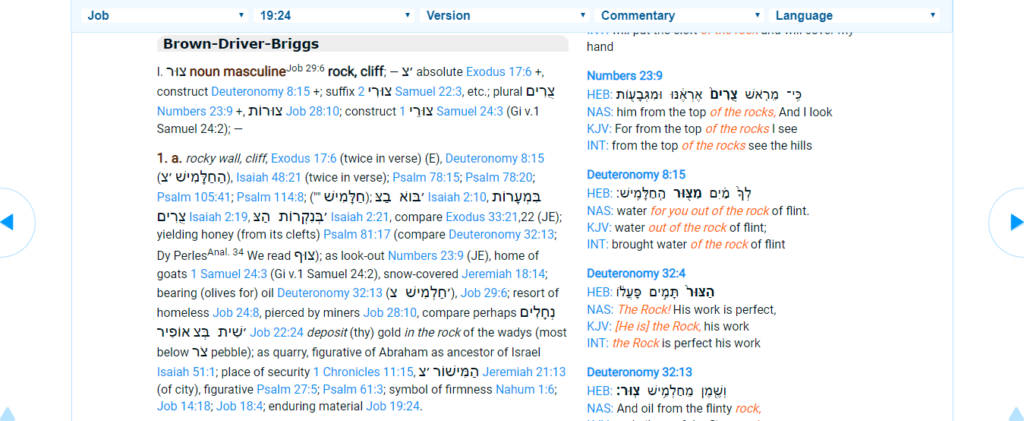The height and width of the screenshot is (421, 1024).
Task: Click INT label under Numbers 23:9
Action: (598, 146)
